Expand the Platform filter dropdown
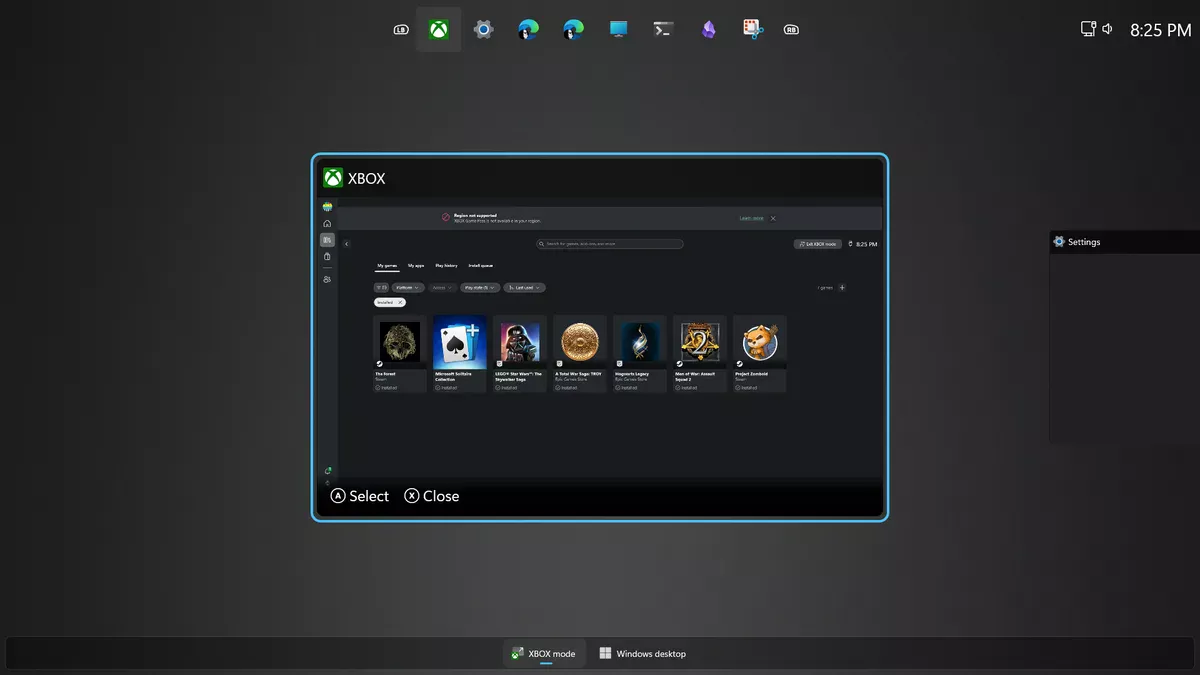The height and width of the screenshot is (675, 1200). click(408, 287)
